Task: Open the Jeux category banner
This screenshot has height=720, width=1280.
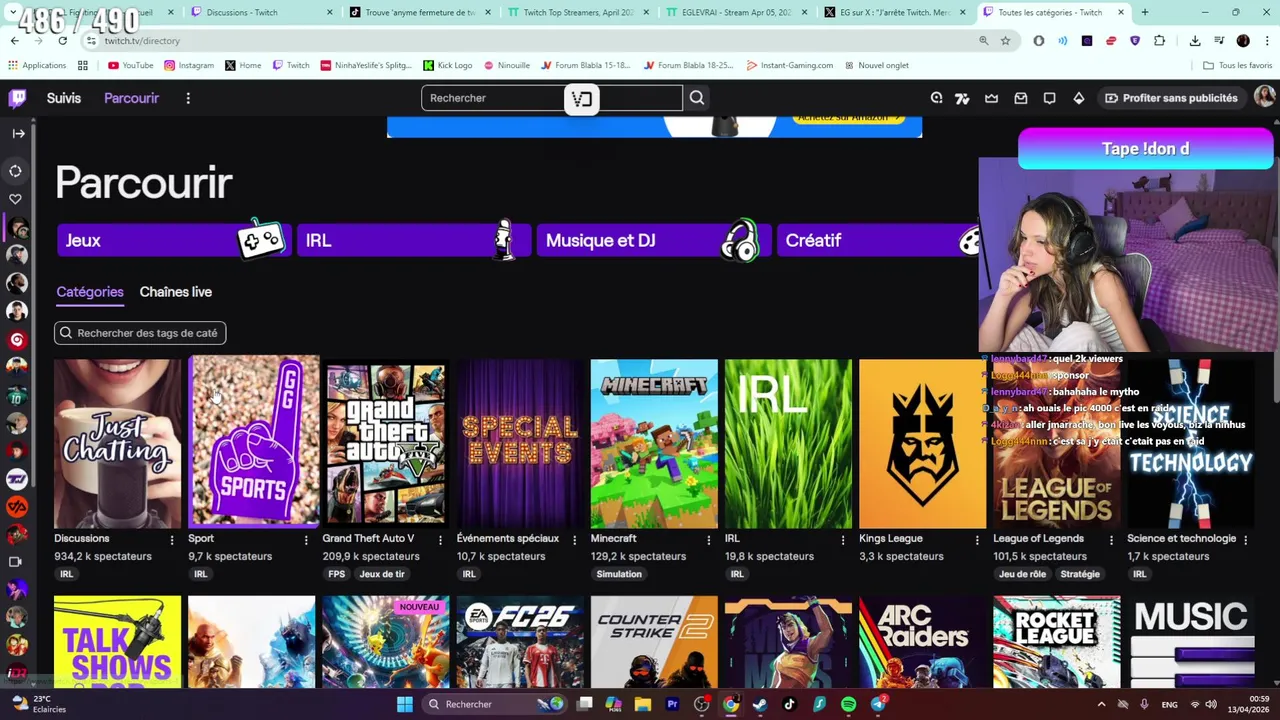Action: point(173,240)
